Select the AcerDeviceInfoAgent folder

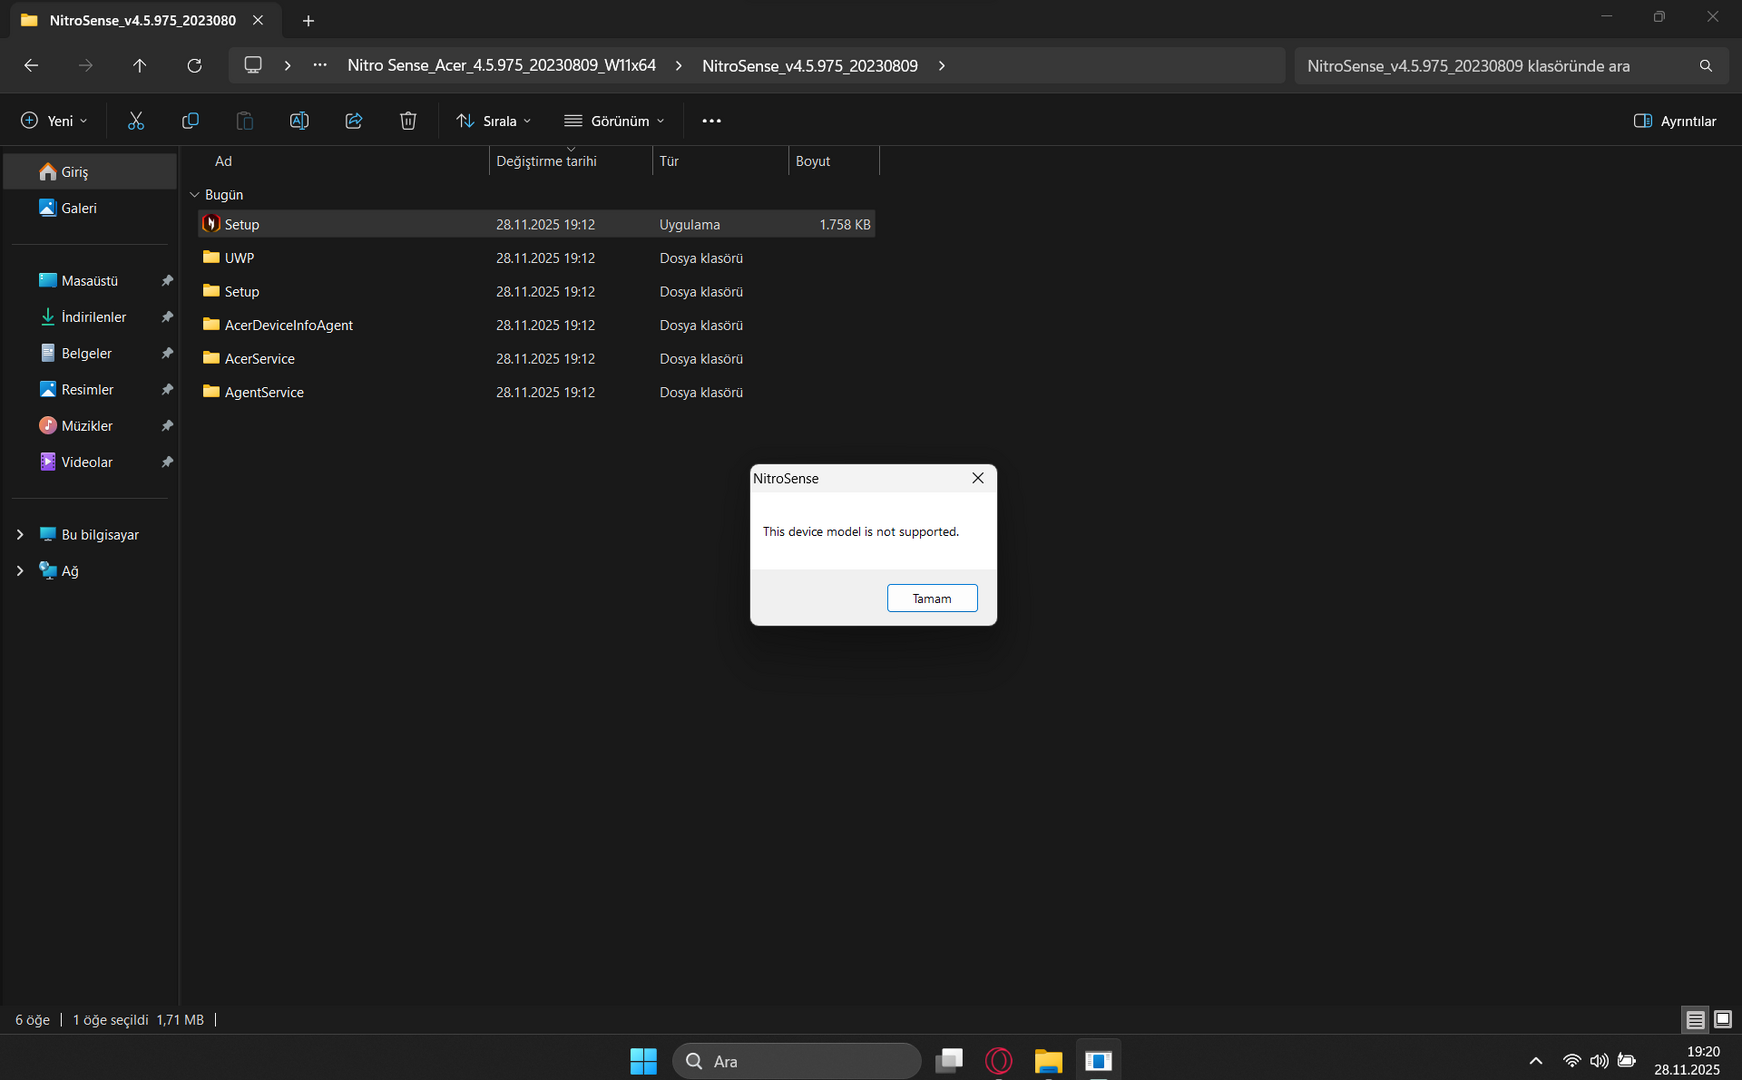[x=536, y=325]
